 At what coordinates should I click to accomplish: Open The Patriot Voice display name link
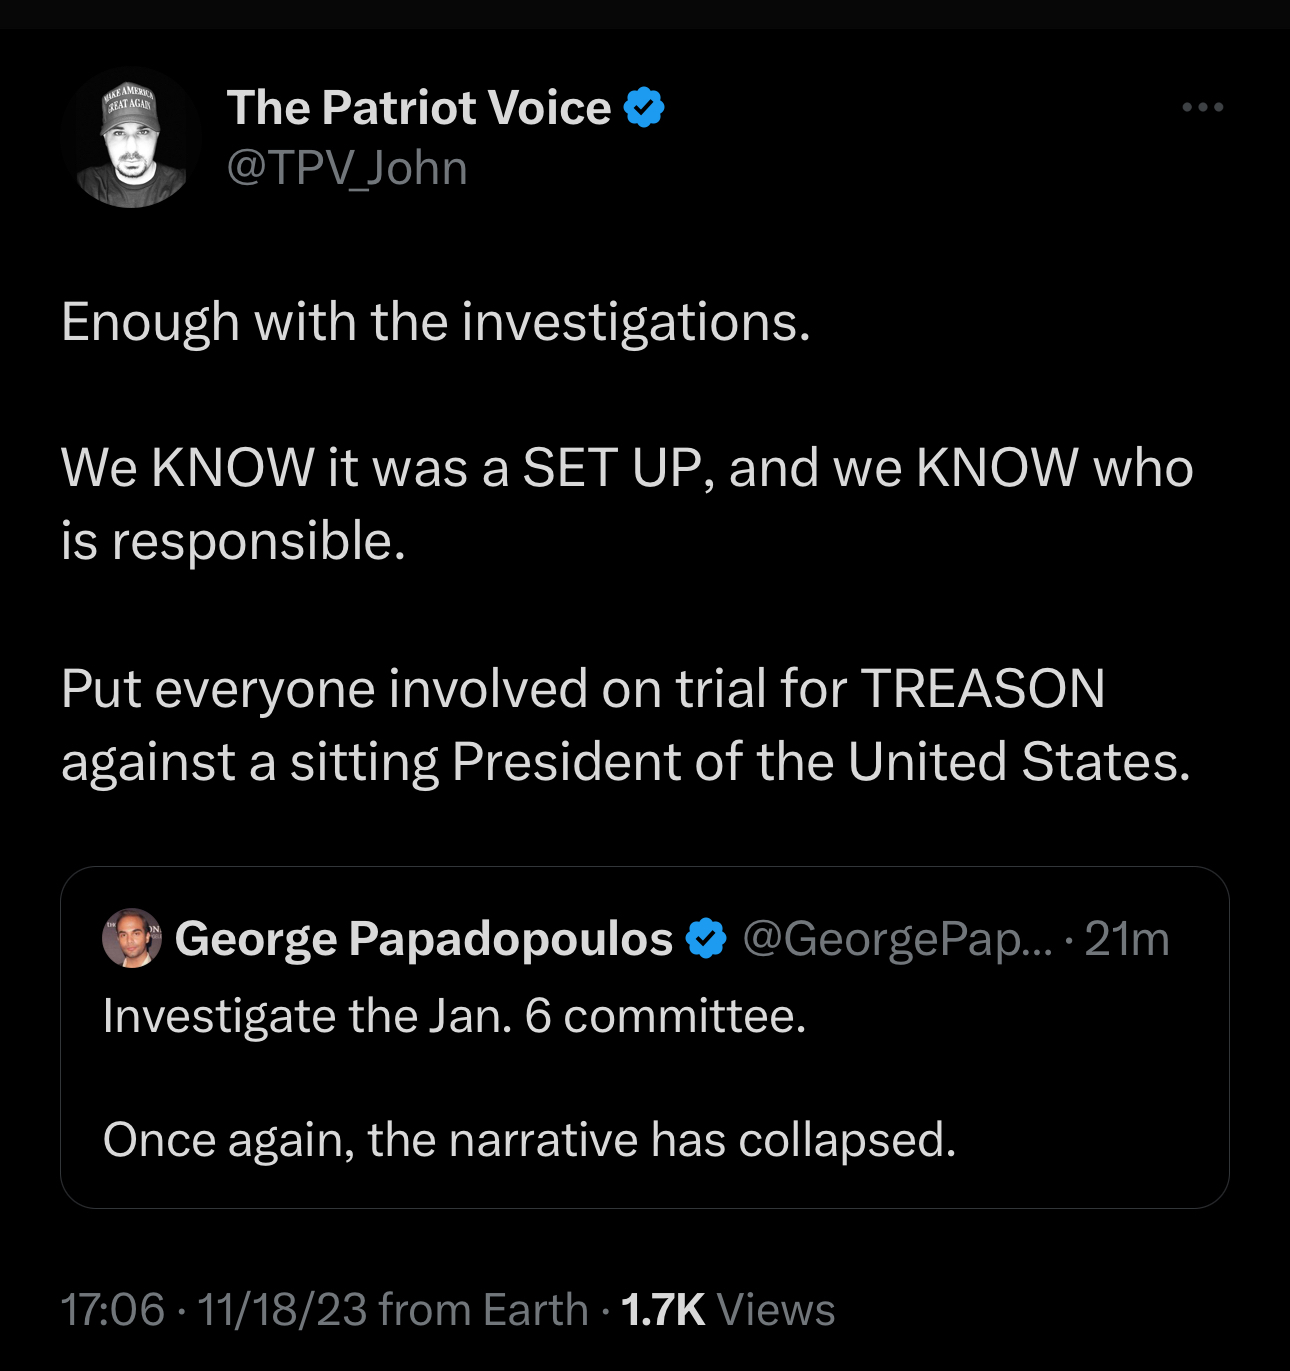(418, 107)
